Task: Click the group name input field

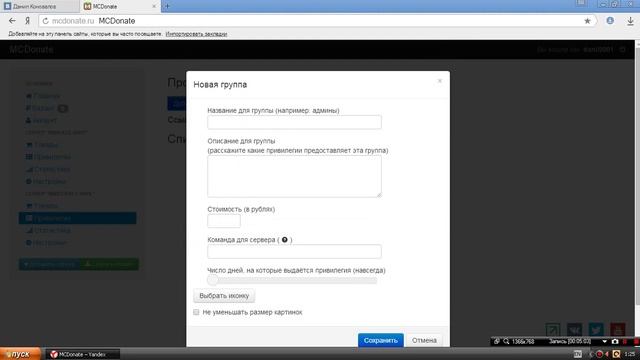Action: click(x=294, y=122)
